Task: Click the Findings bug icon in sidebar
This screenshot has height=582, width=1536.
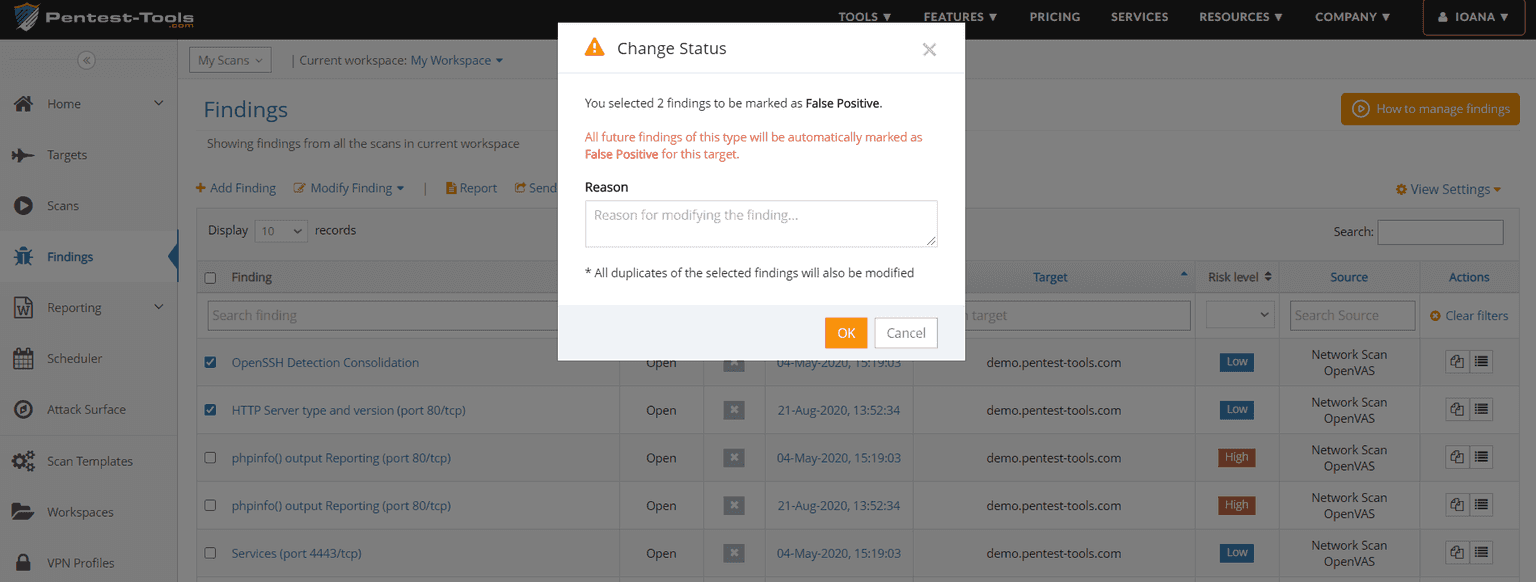Action: 23,257
